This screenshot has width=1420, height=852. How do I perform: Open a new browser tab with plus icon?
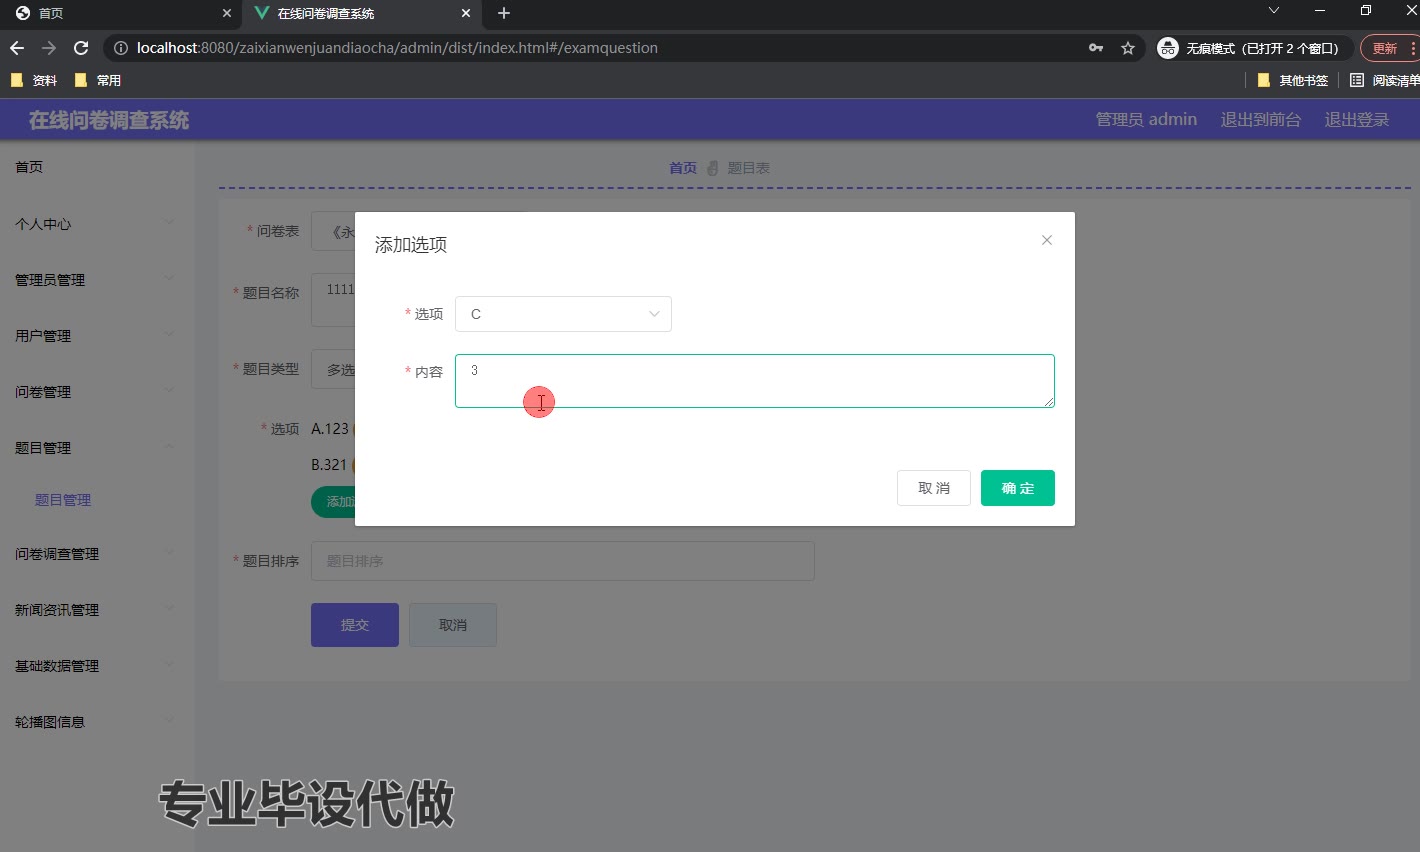504,13
